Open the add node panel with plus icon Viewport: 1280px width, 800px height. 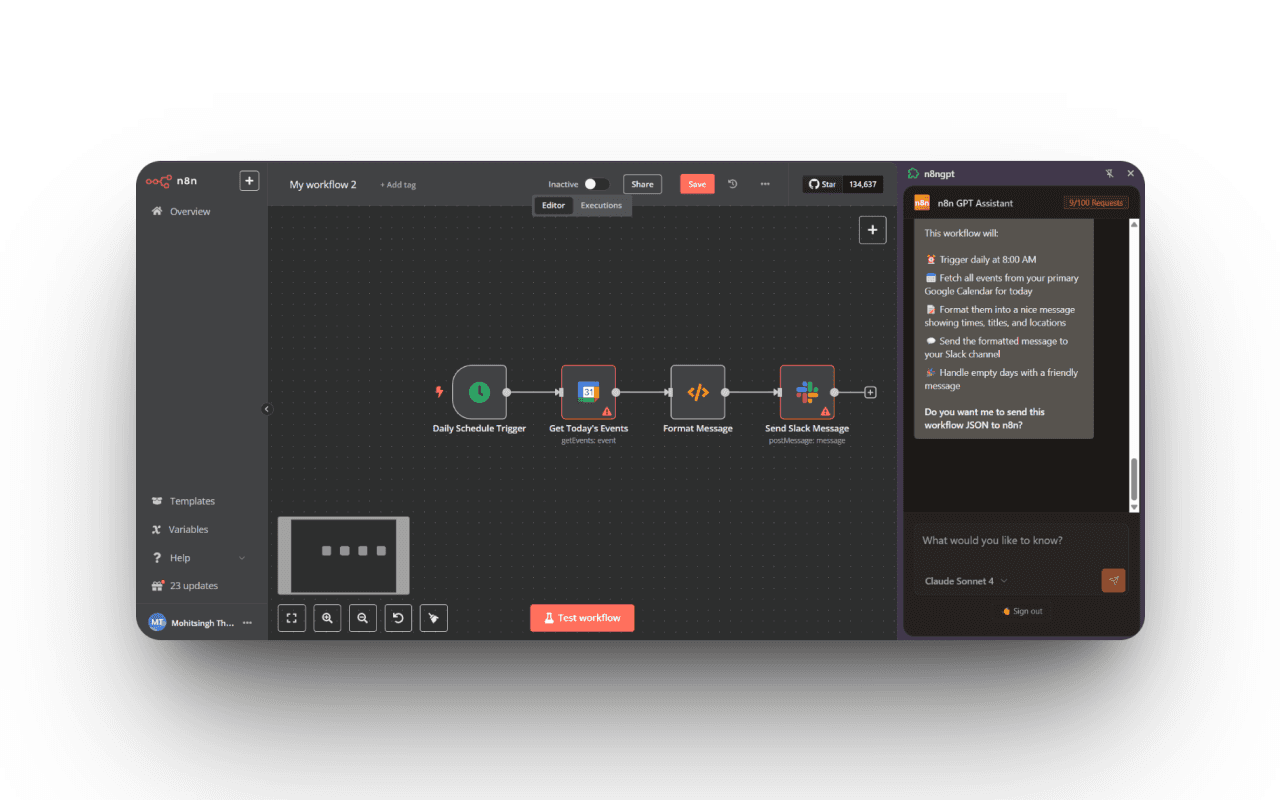[x=872, y=229]
